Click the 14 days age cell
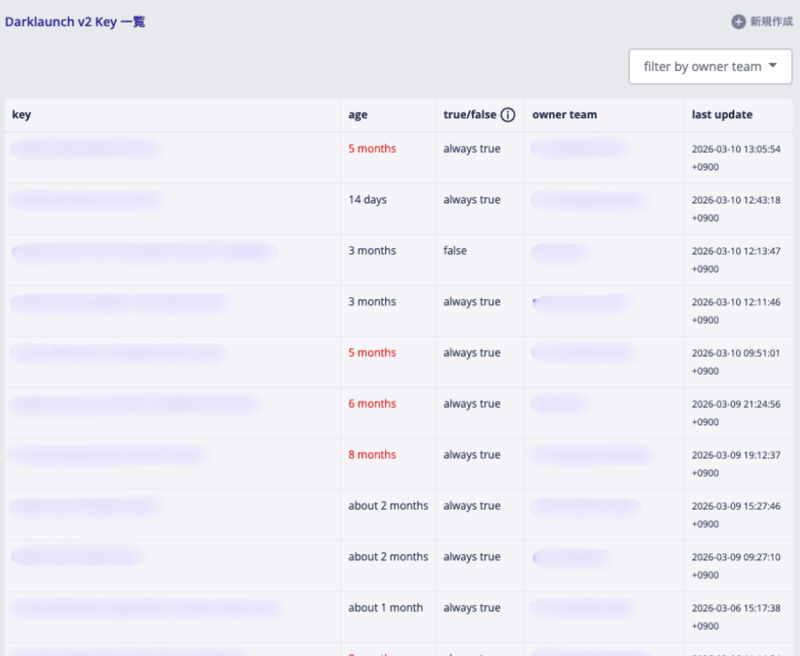The width and height of the screenshot is (800, 656). tap(367, 200)
